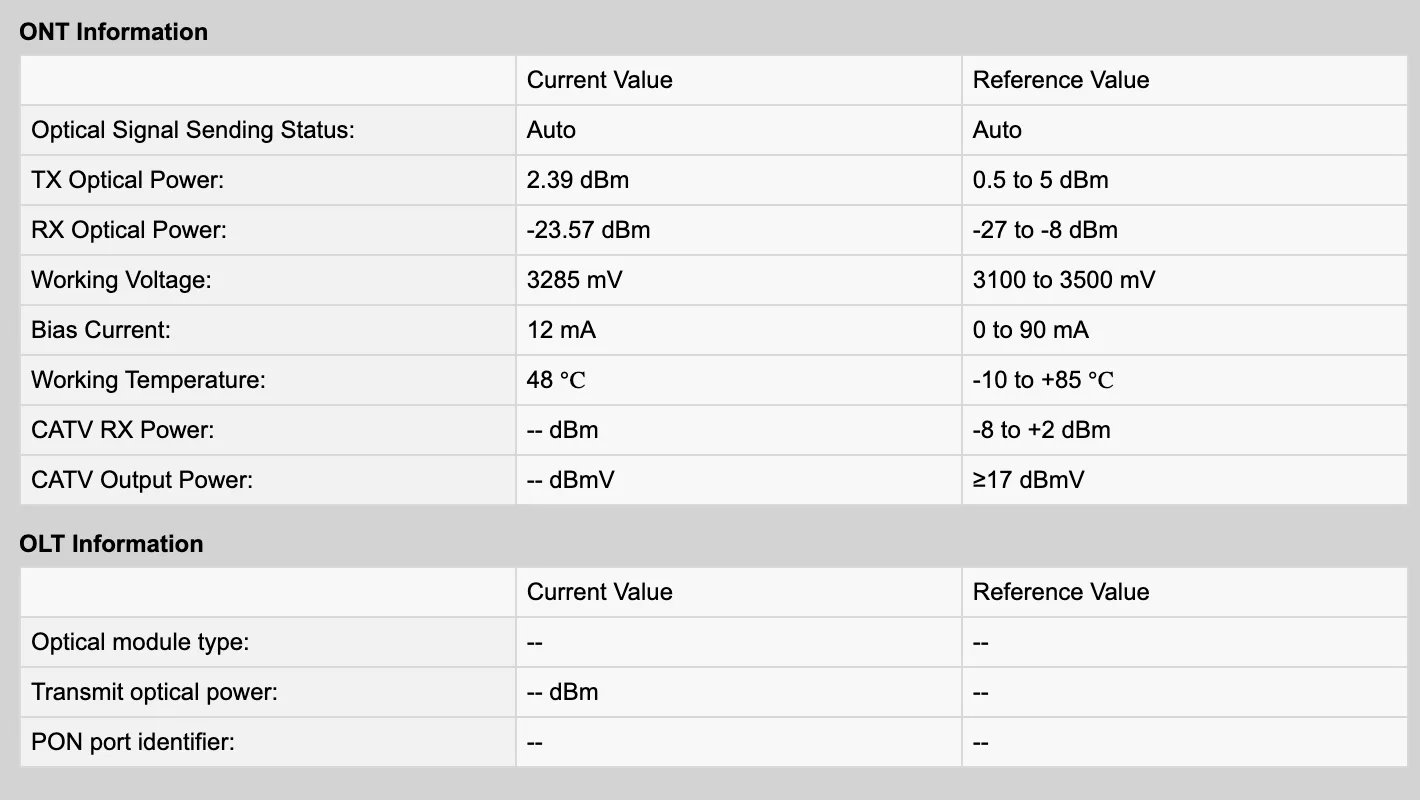This screenshot has height=800, width=1420.
Task: Select the PON port identifier label
Action: [133, 742]
